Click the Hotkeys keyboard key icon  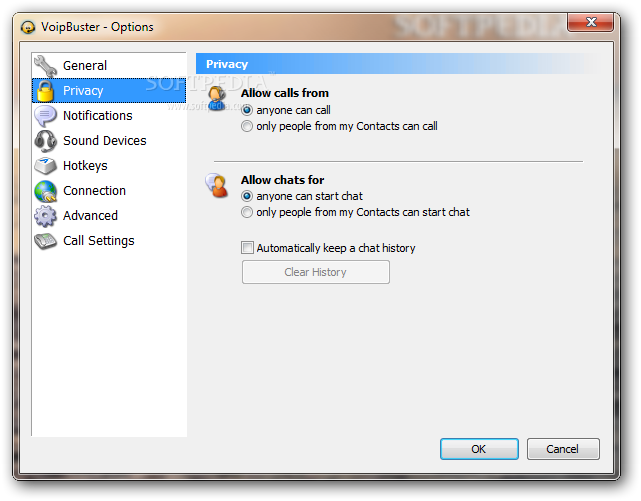[x=45, y=166]
